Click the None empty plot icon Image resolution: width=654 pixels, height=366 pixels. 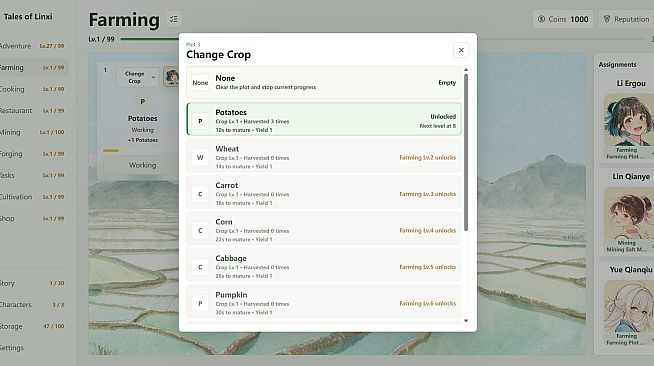coord(200,83)
